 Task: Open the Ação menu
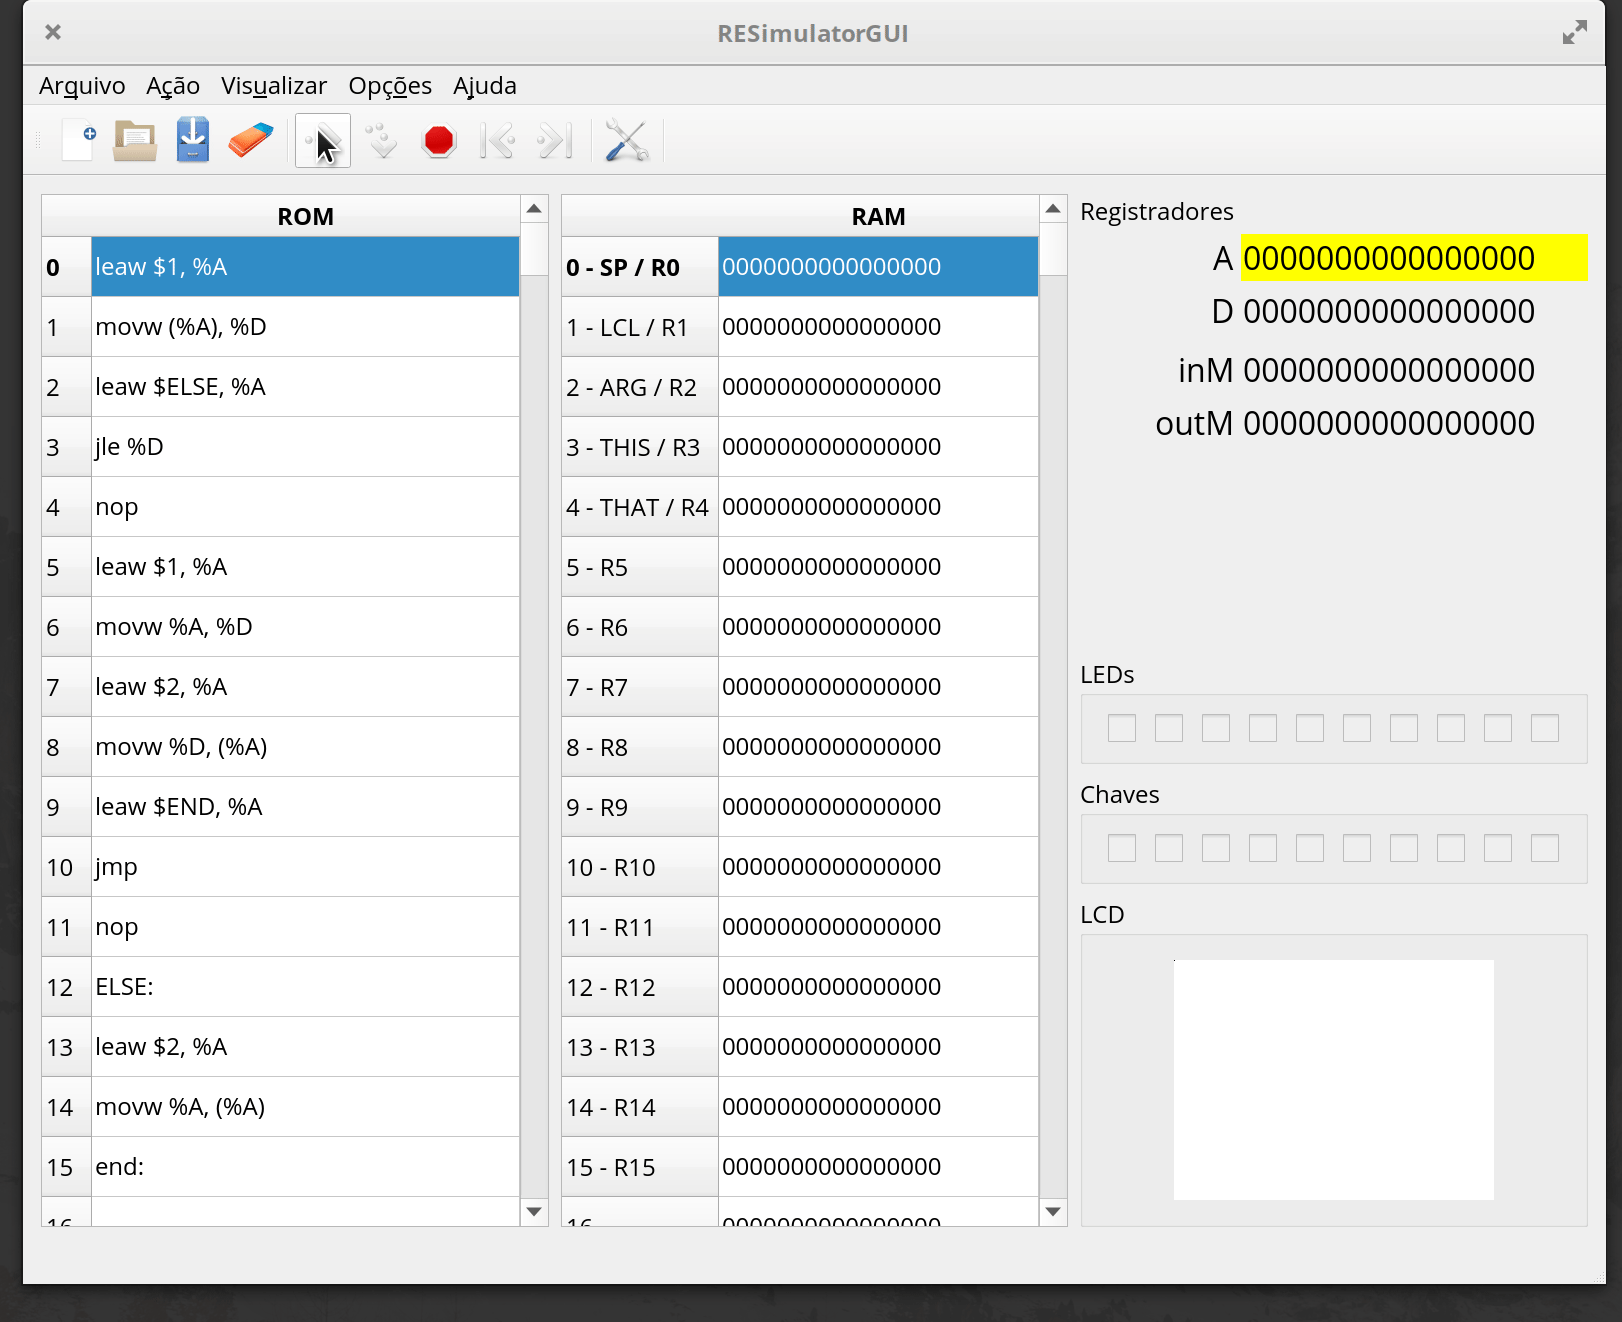[x=173, y=86]
